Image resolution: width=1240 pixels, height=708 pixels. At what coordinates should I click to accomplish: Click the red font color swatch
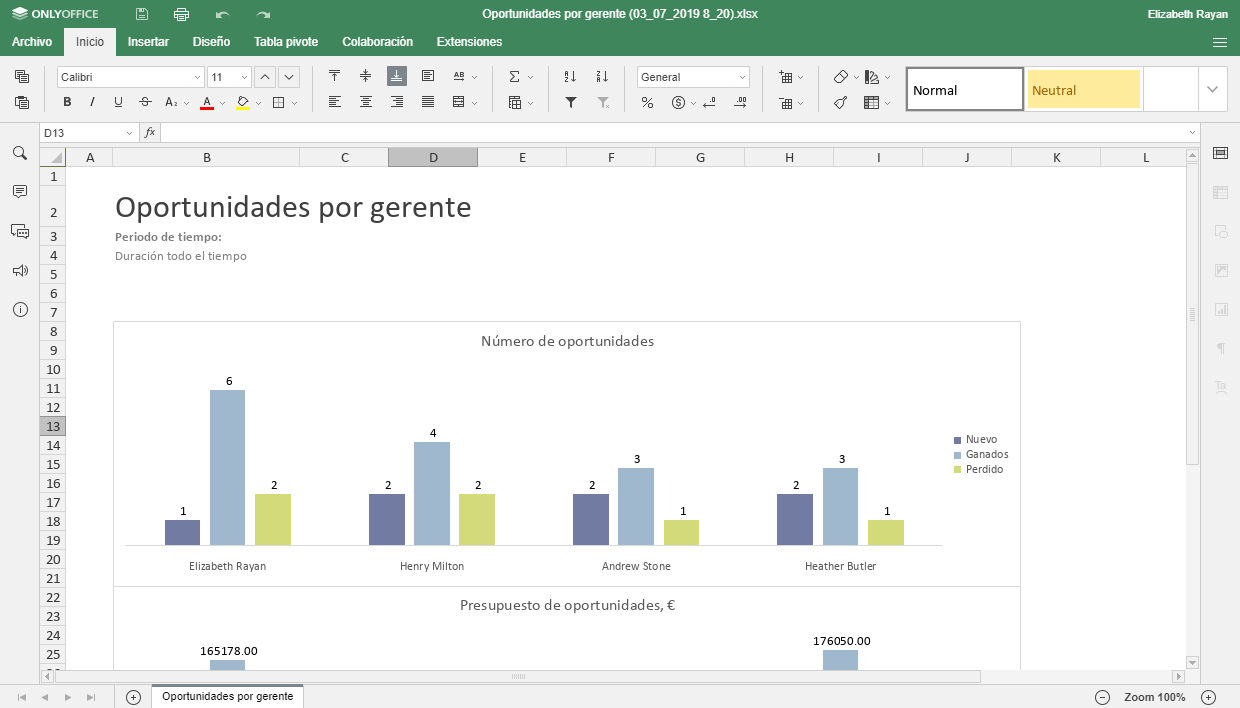click(207, 102)
